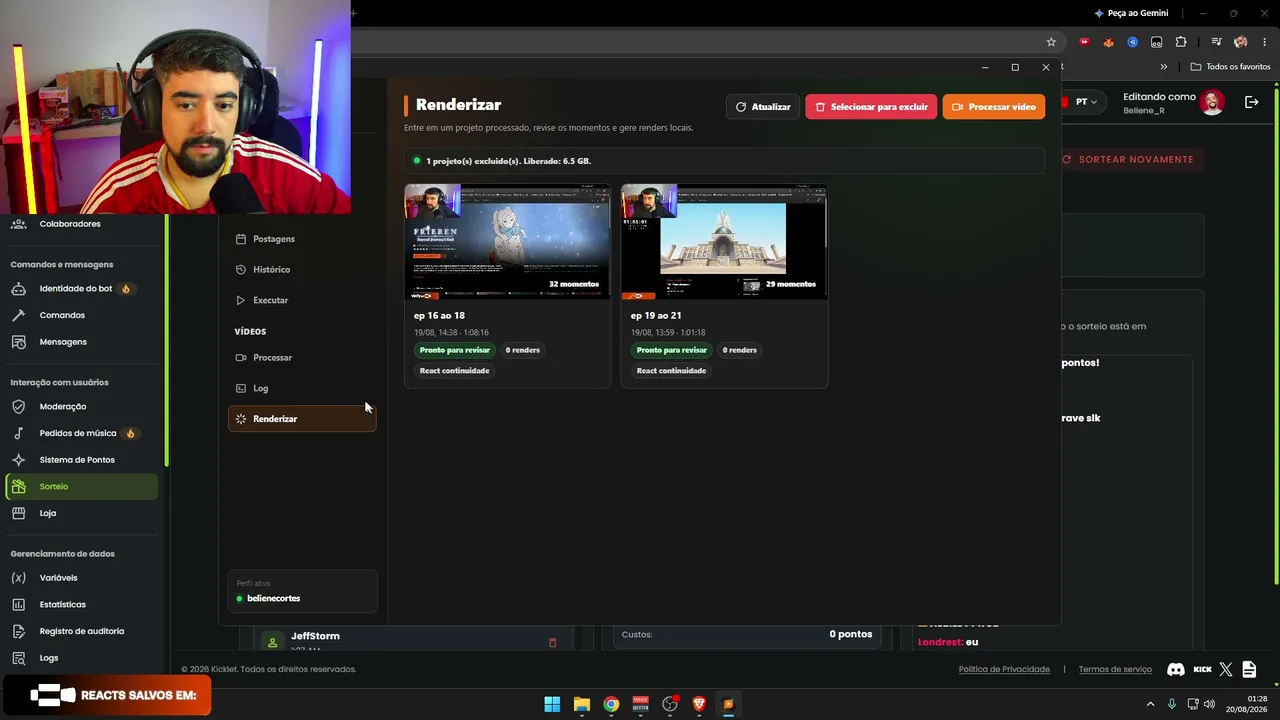
Task: Open the browser media controls icon
Action: click(1216, 42)
